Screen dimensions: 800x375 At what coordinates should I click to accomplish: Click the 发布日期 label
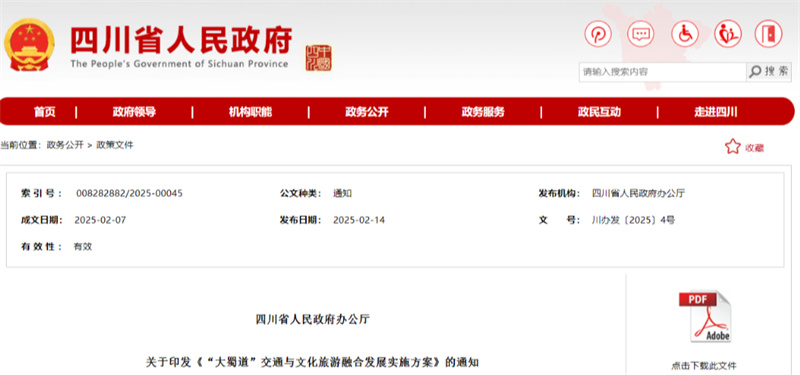[x=301, y=220]
